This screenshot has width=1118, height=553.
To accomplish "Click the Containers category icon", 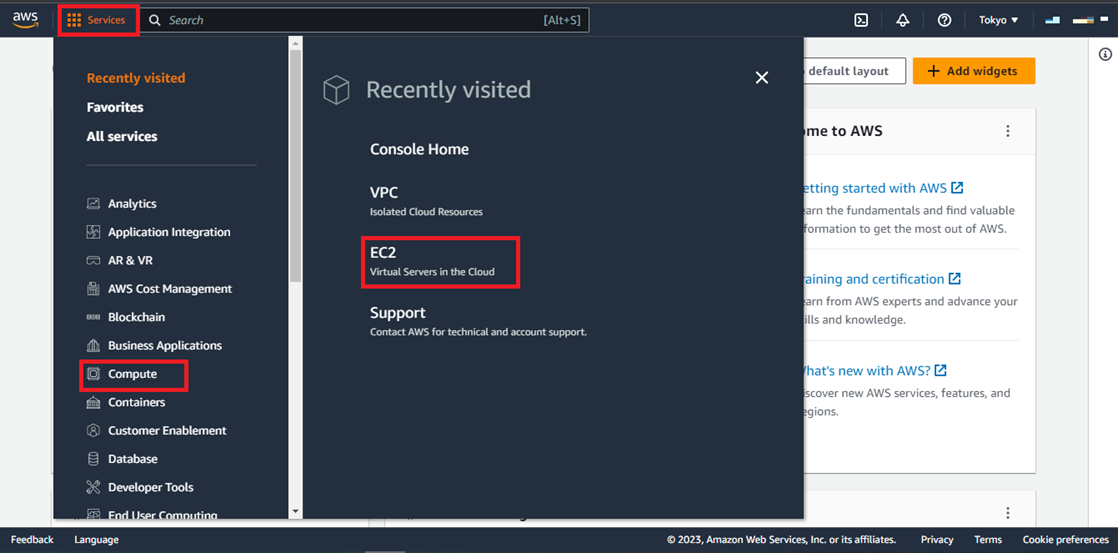I will [x=93, y=402].
